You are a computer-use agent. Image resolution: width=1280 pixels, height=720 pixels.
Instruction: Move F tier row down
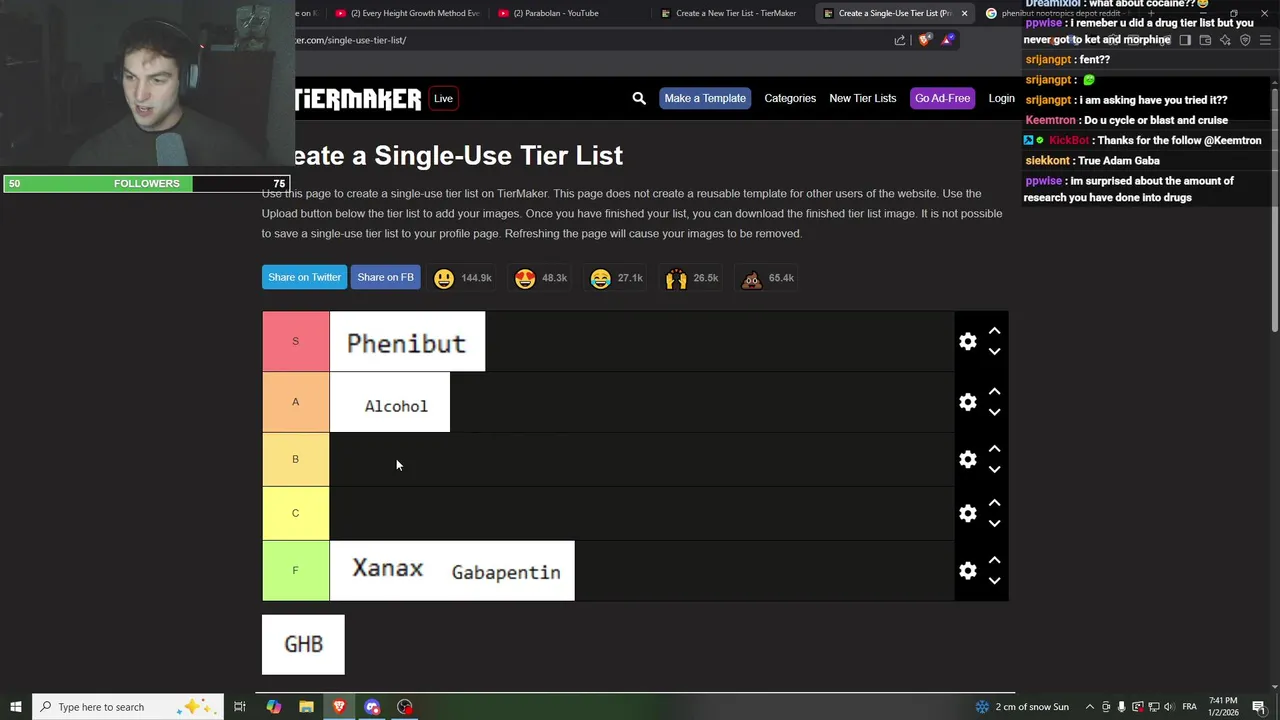pos(994,580)
